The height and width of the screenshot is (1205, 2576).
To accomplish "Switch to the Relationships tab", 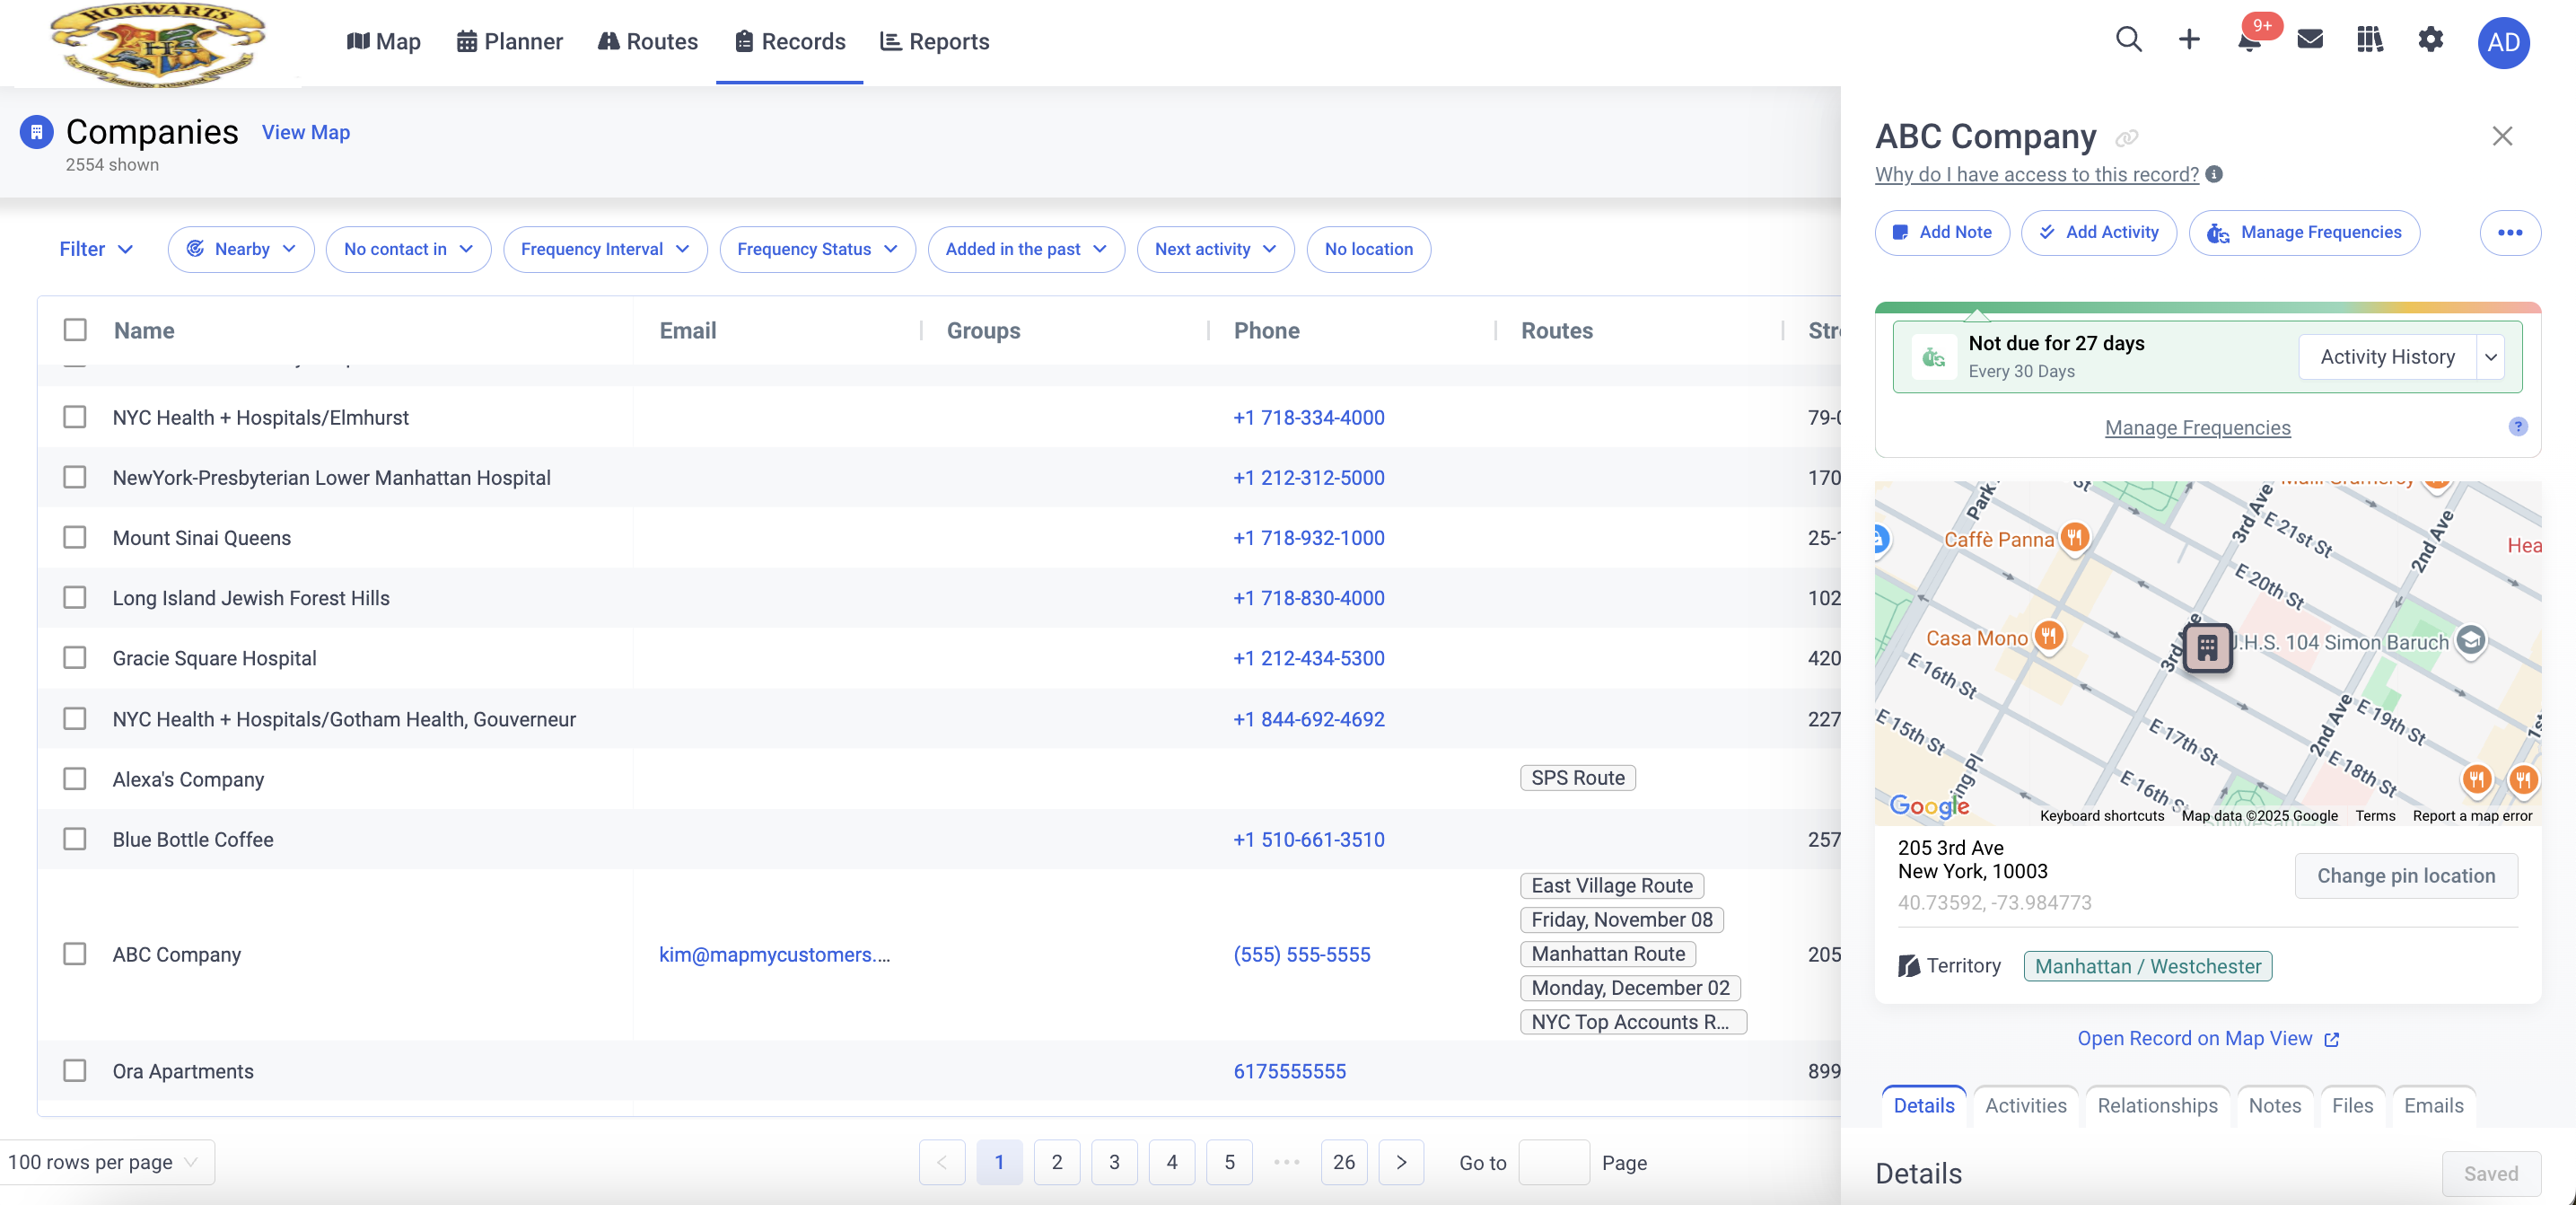I will click(x=2157, y=1105).
